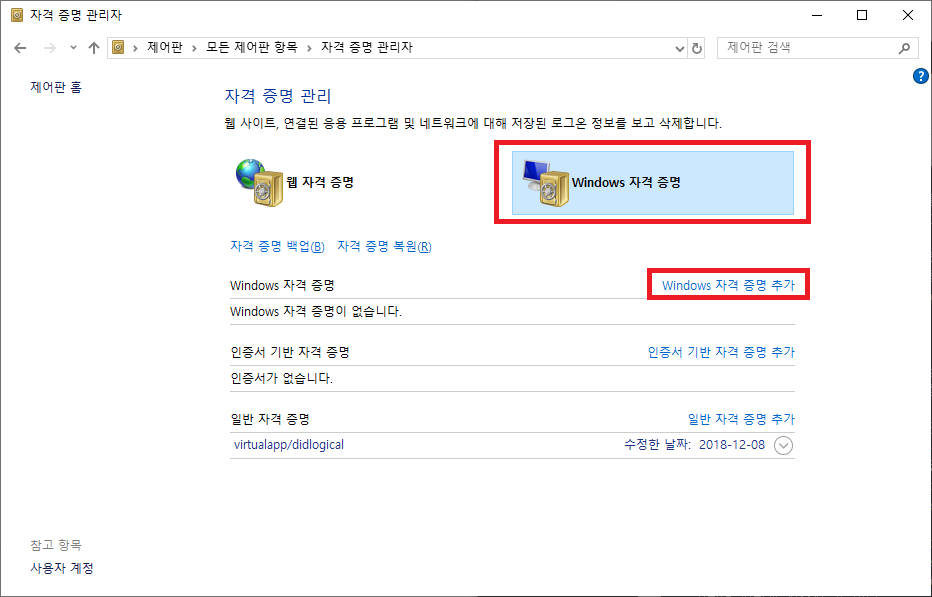This screenshot has width=932, height=597.
Task: Maximize the Credential Manager window
Action: (862, 15)
